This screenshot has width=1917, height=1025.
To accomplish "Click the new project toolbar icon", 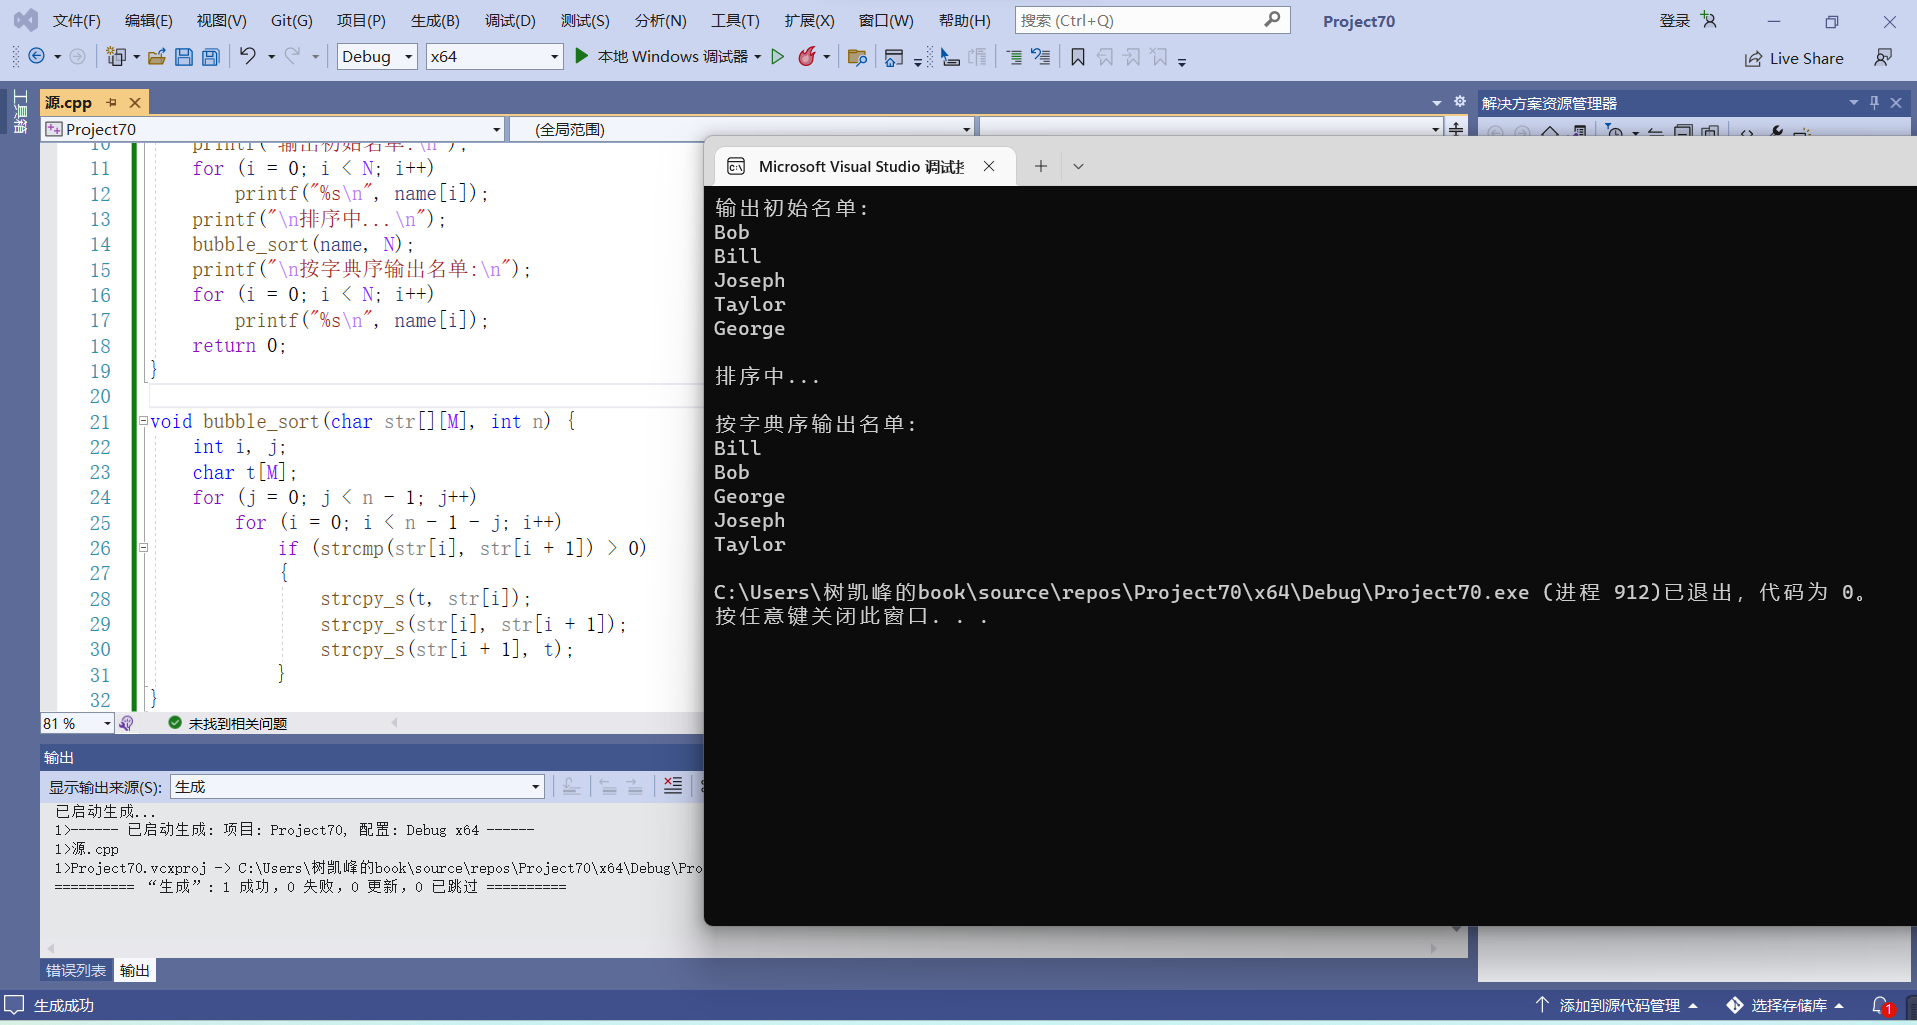I will pyautogui.click(x=117, y=57).
